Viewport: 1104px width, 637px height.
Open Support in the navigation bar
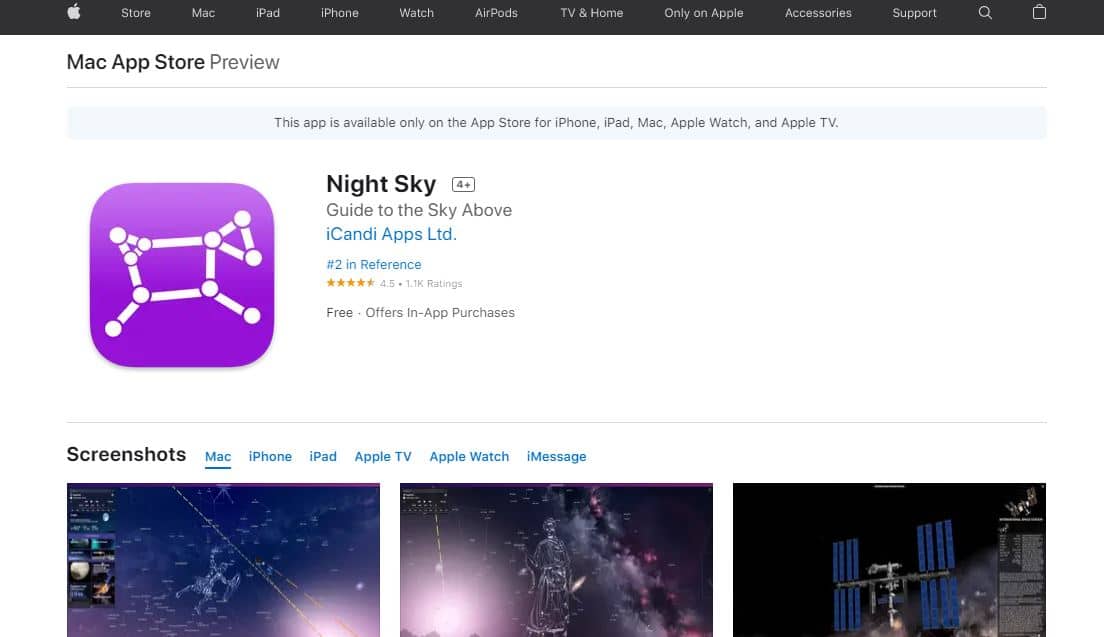(914, 13)
